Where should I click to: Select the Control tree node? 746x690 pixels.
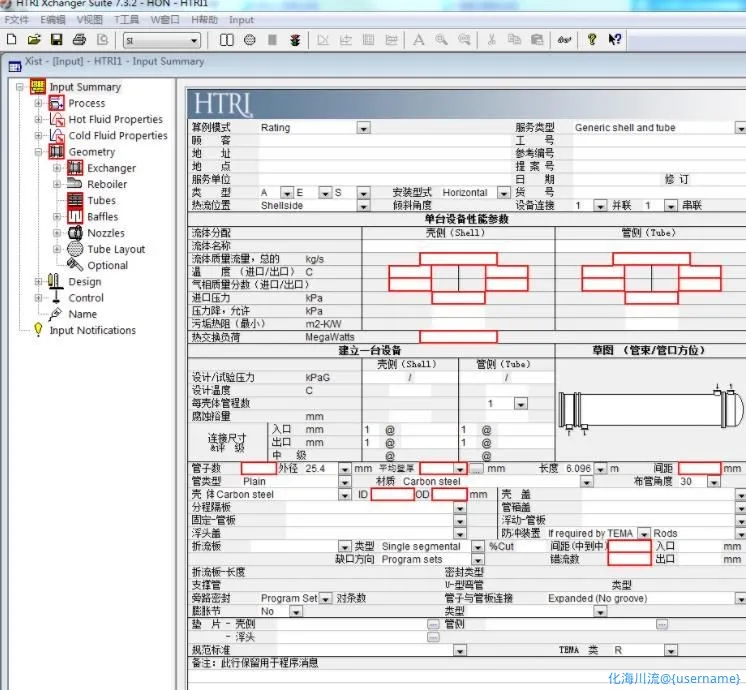pos(86,298)
